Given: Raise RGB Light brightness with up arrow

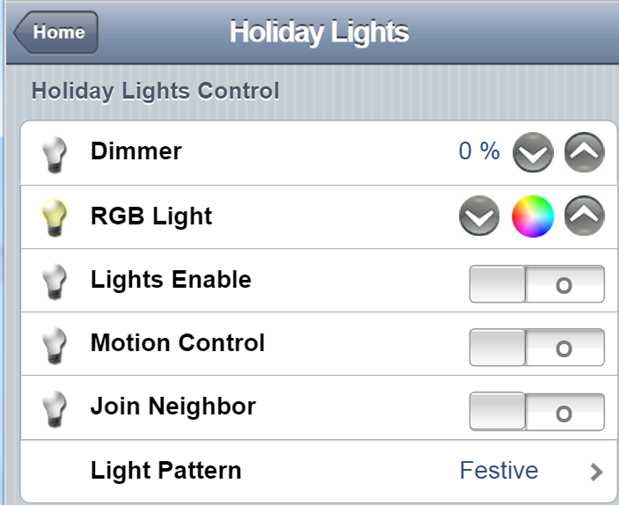Looking at the screenshot, I should [584, 216].
